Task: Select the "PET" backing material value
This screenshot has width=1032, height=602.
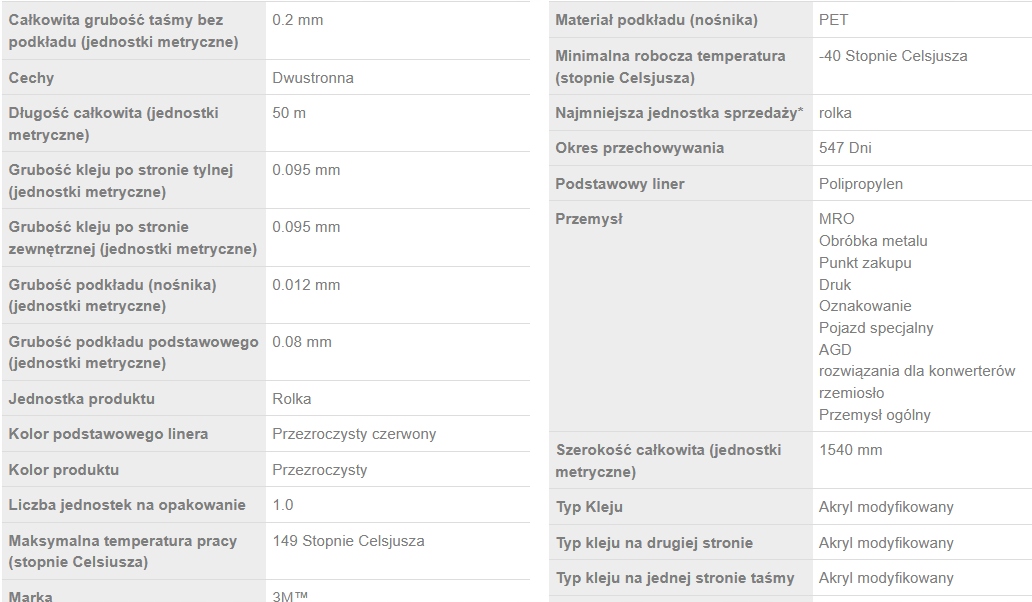Action: click(833, 20)
